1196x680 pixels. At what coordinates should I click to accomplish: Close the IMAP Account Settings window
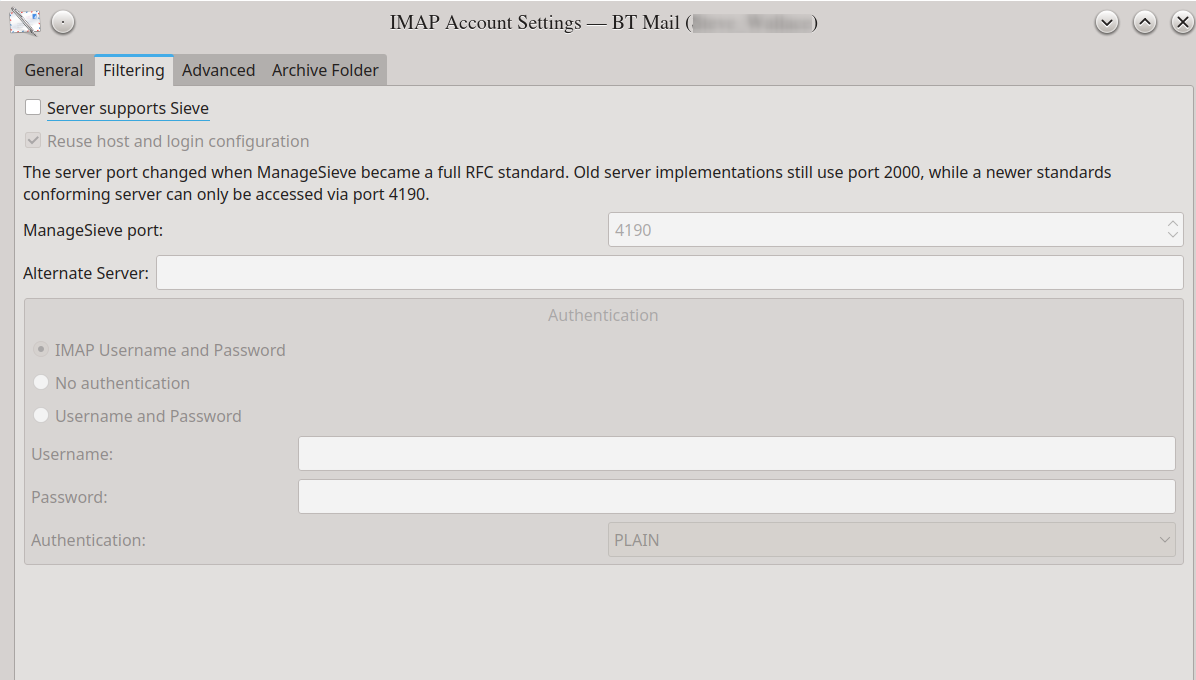1182,22
